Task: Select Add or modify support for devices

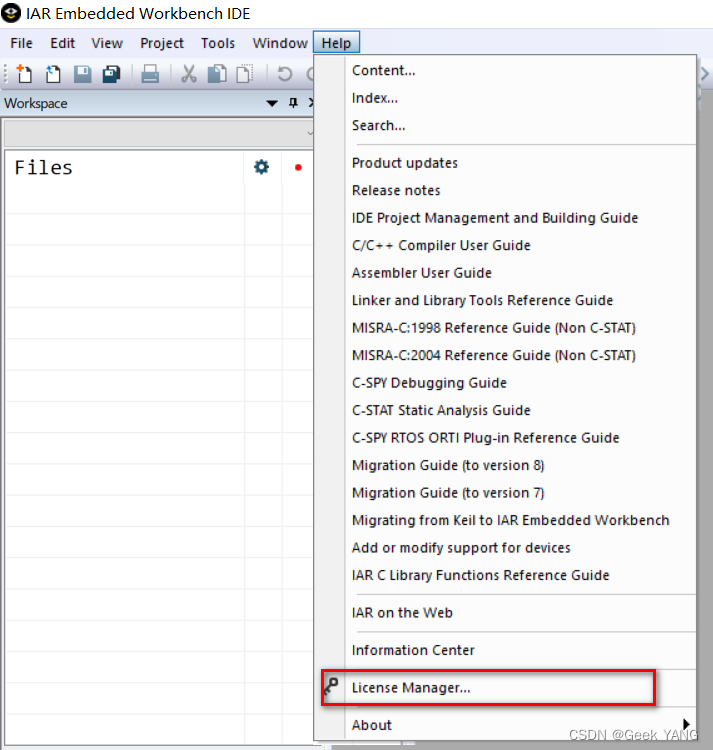Action: pos(505,548)
